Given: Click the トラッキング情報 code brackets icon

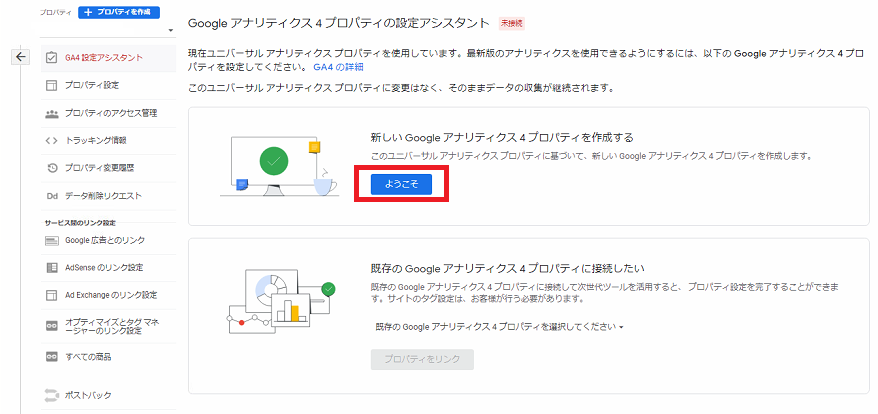Looking at the screenshot, I should point(52,141).
